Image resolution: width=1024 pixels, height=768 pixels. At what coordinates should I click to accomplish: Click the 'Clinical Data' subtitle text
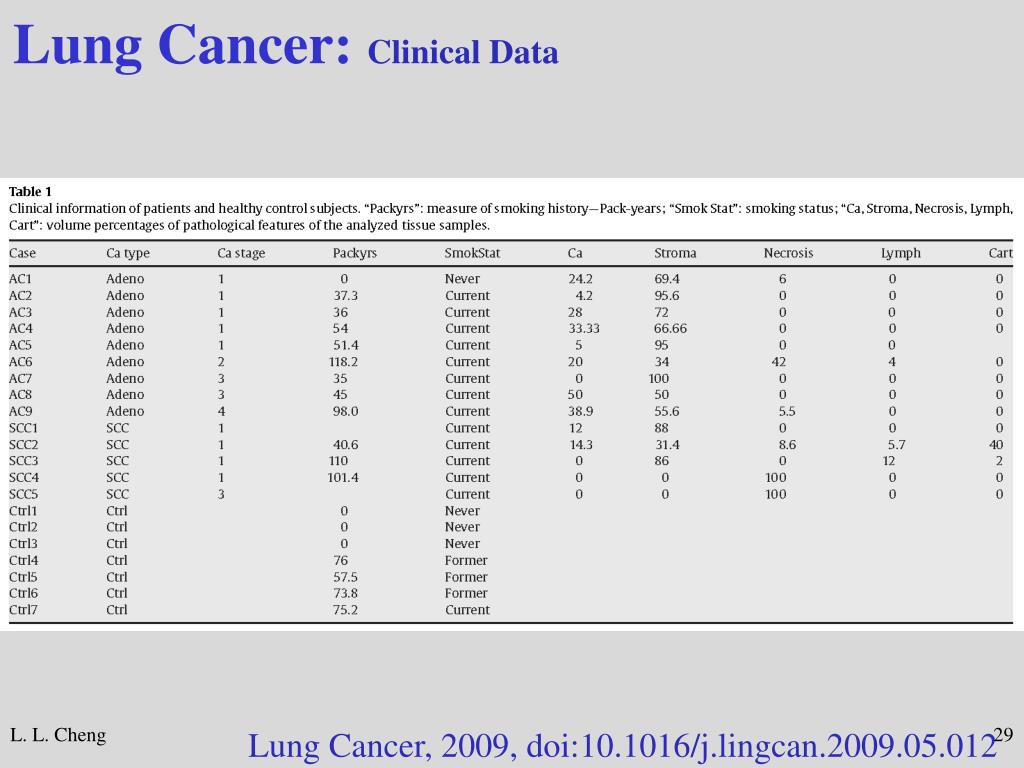point(463,52)
